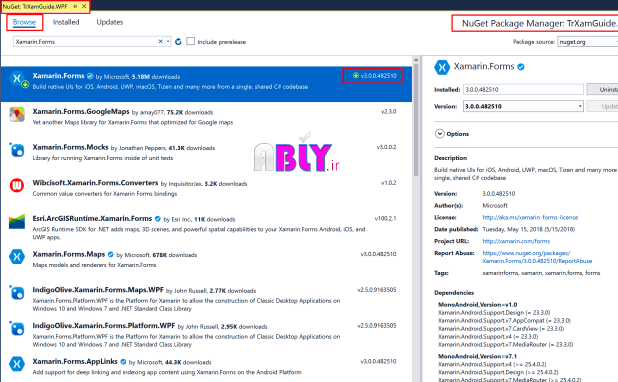Open the Project URL xamarin.com/forms link

(x=516, y=241)
